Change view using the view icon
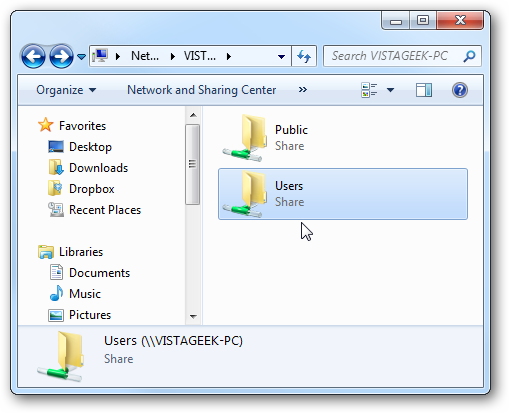 (x=369, y=90)
